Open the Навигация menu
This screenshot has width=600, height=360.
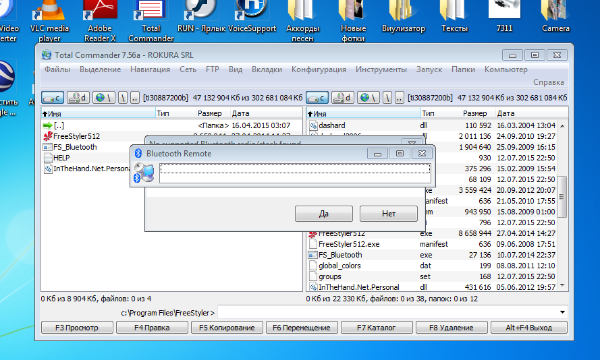[x=150, y=69]
